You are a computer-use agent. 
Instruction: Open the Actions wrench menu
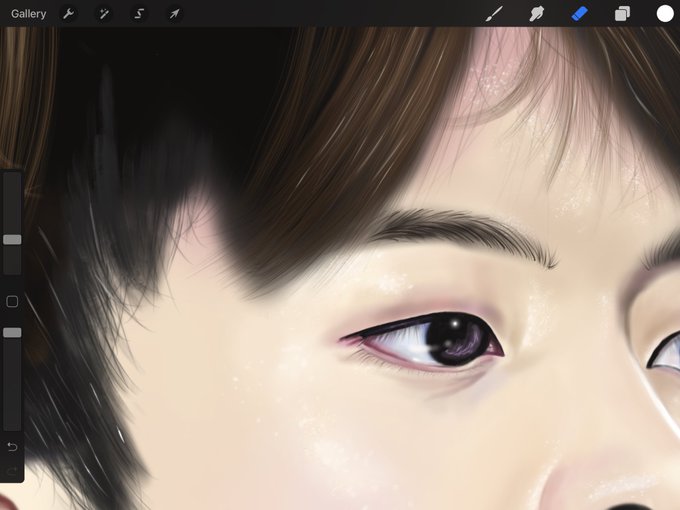pyautogui.click(x=68, y=14)
